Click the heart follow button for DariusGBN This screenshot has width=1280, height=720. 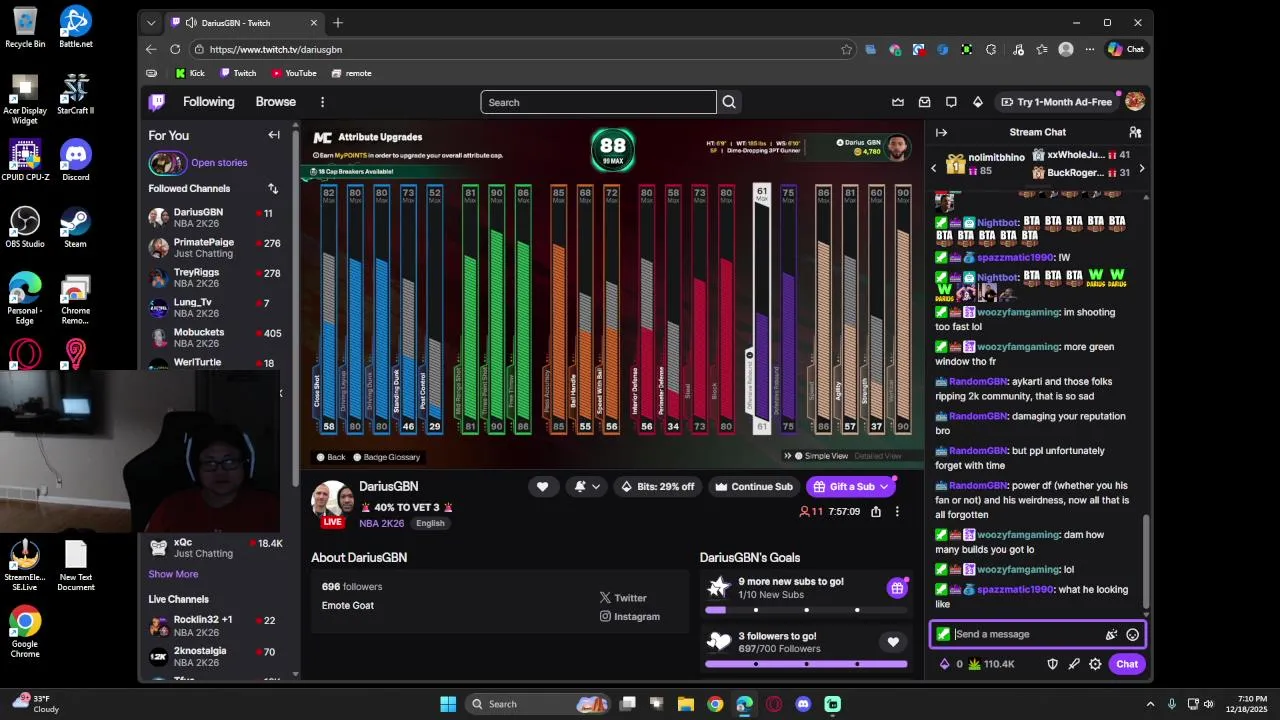coord(542,487)
